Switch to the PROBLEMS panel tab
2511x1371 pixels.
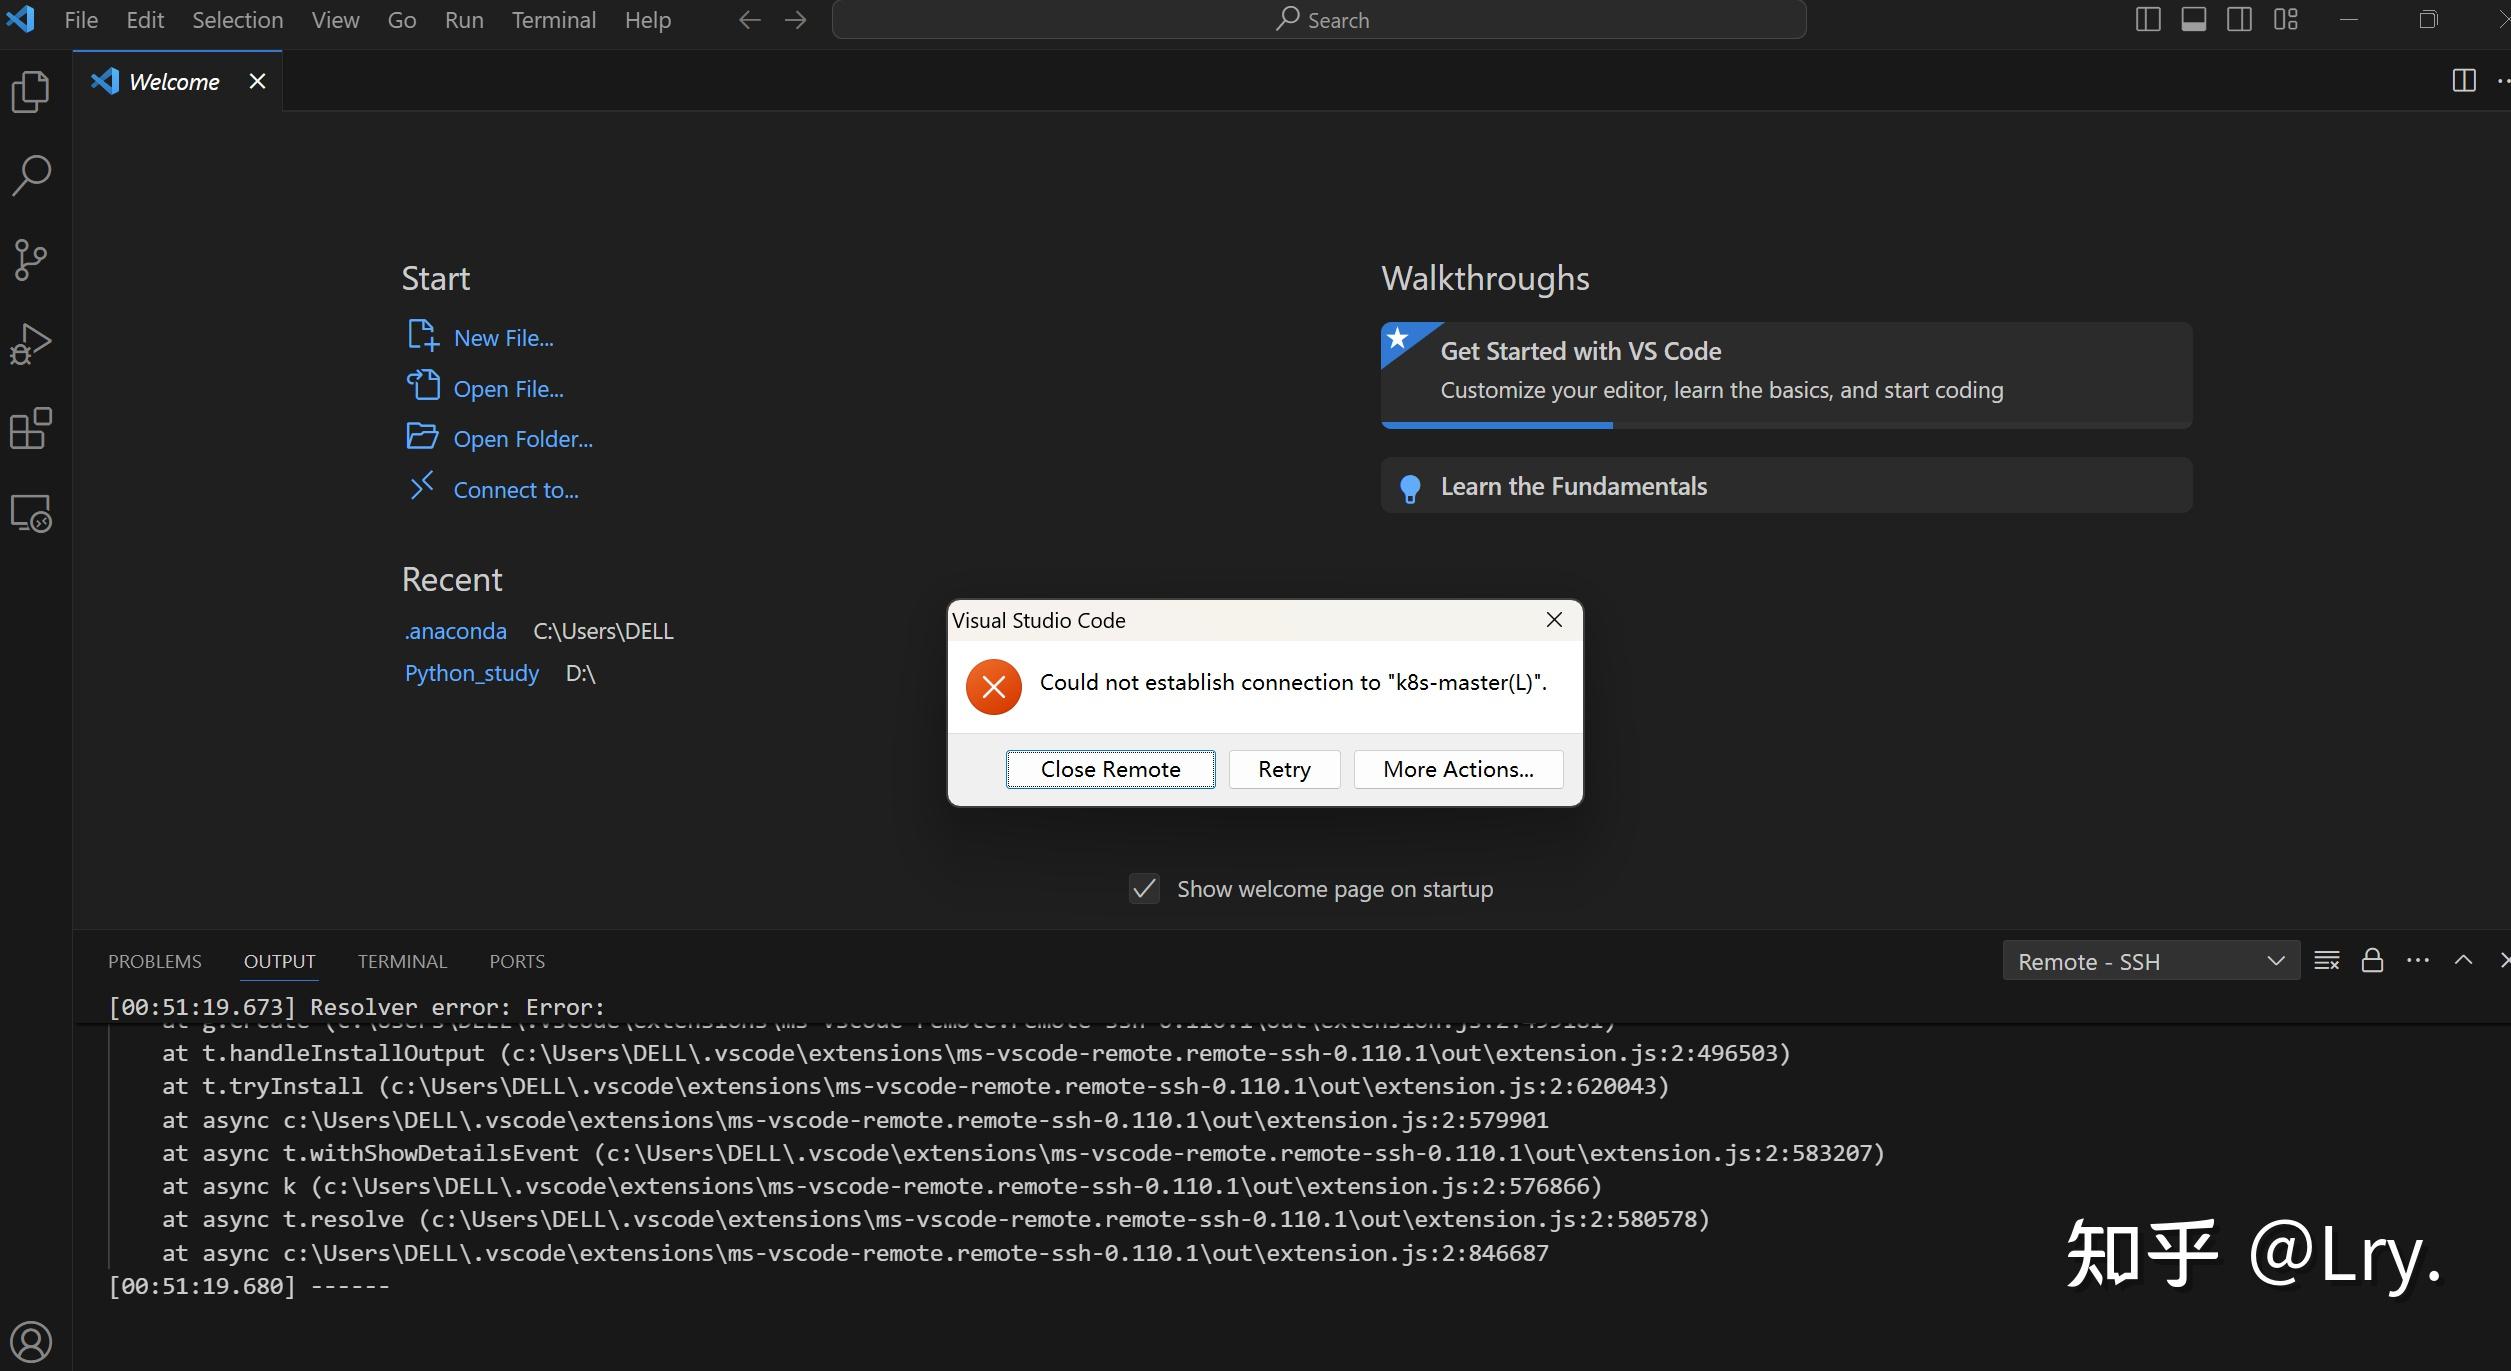[154, 961]
